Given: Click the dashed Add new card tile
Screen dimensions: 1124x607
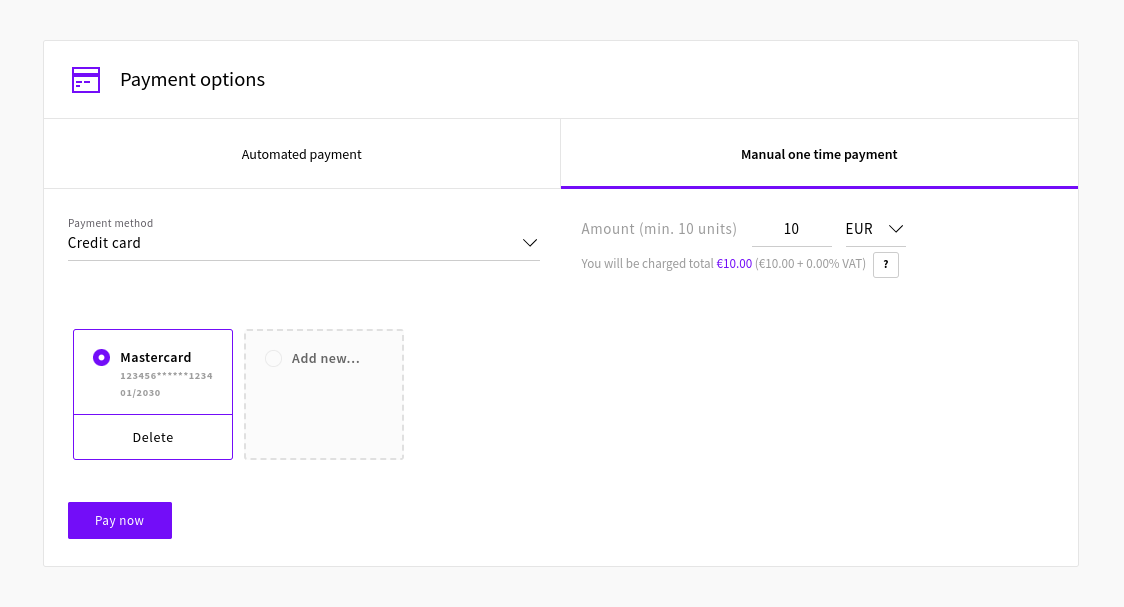Looking at the screenshot, I should [x=324, y=410].
